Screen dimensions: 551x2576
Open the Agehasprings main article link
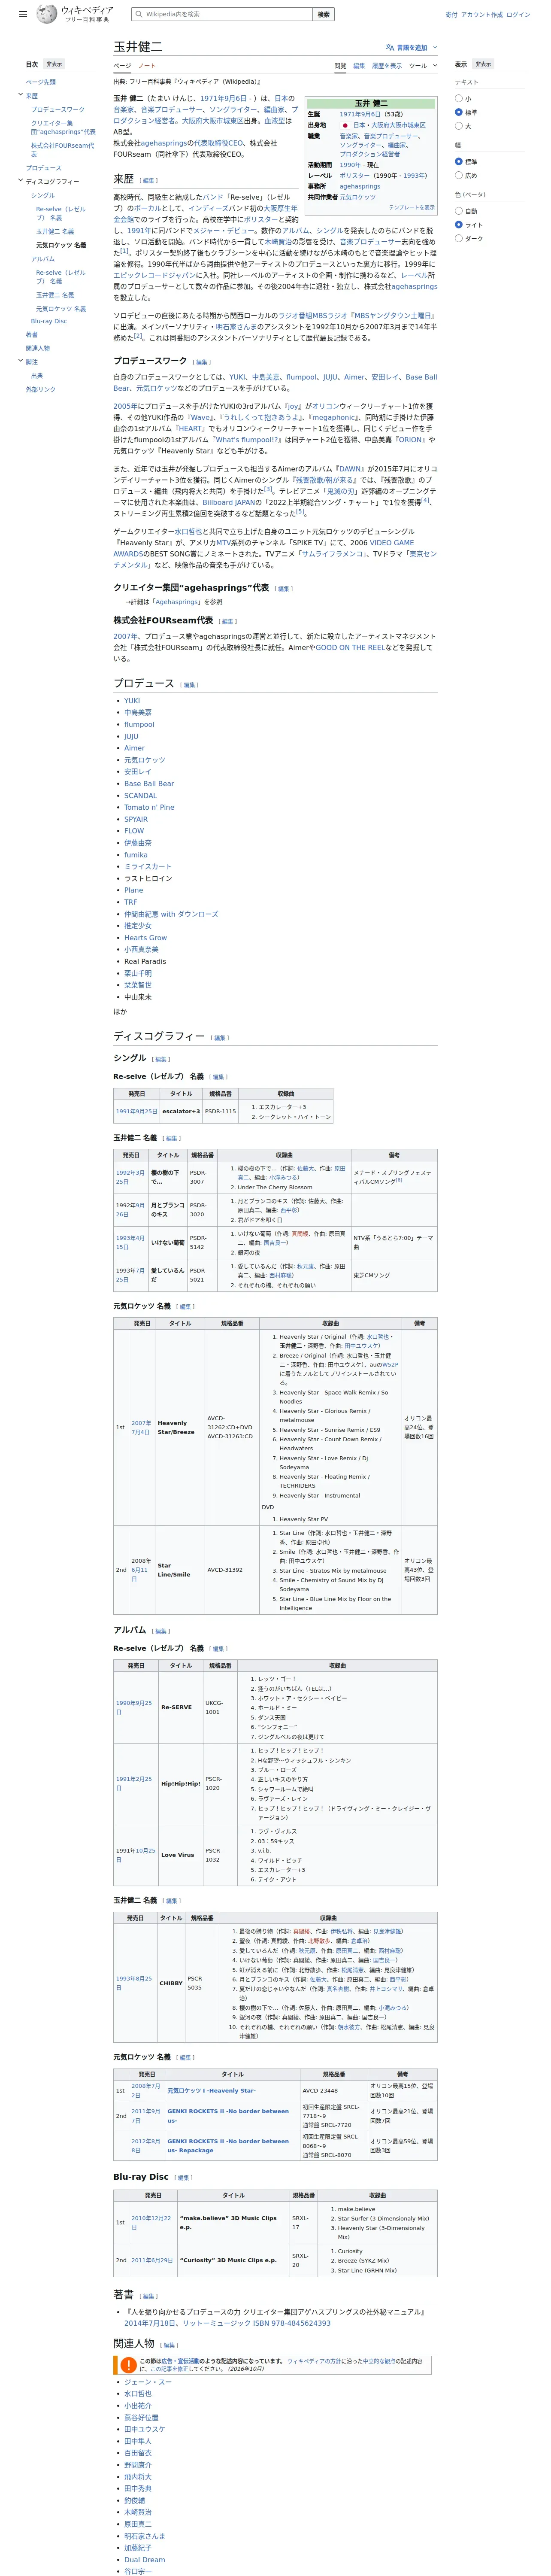coord(176,602)
